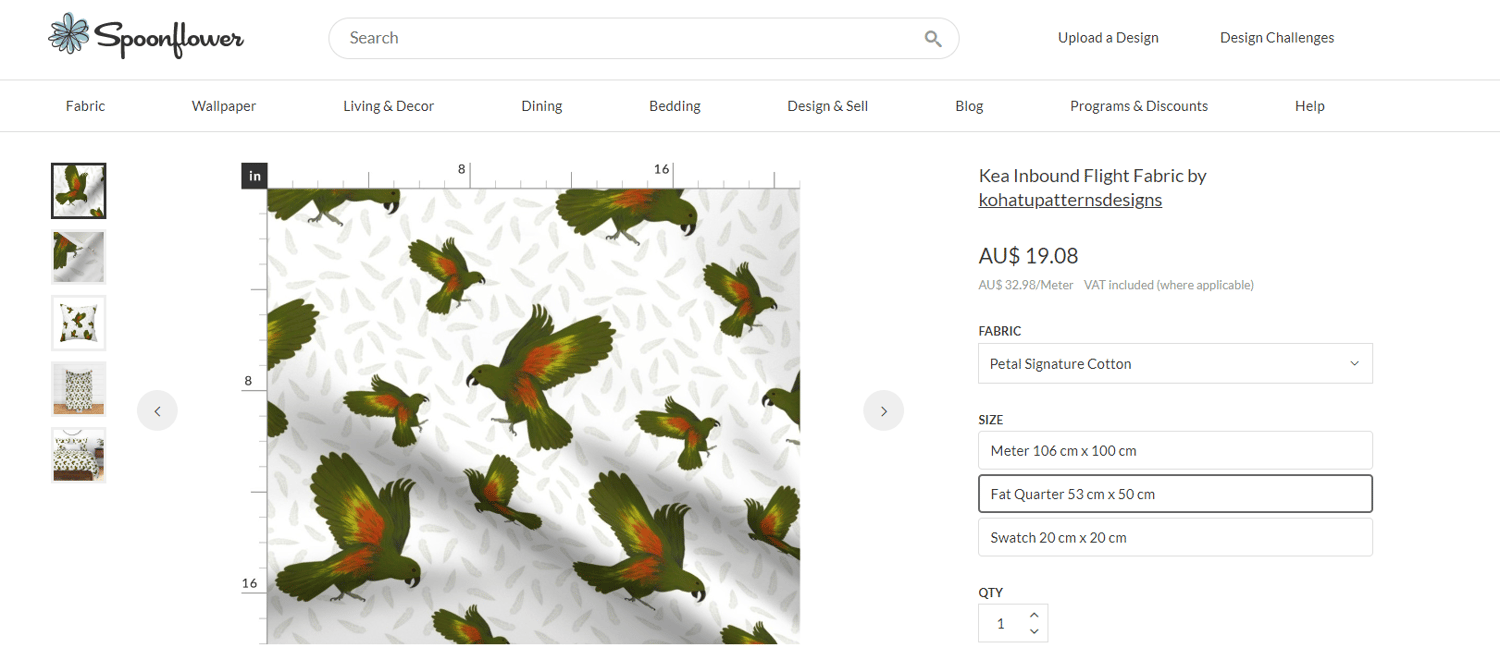Click the Kea Inbound Flight Fabric title

(x=1081, y=176)
